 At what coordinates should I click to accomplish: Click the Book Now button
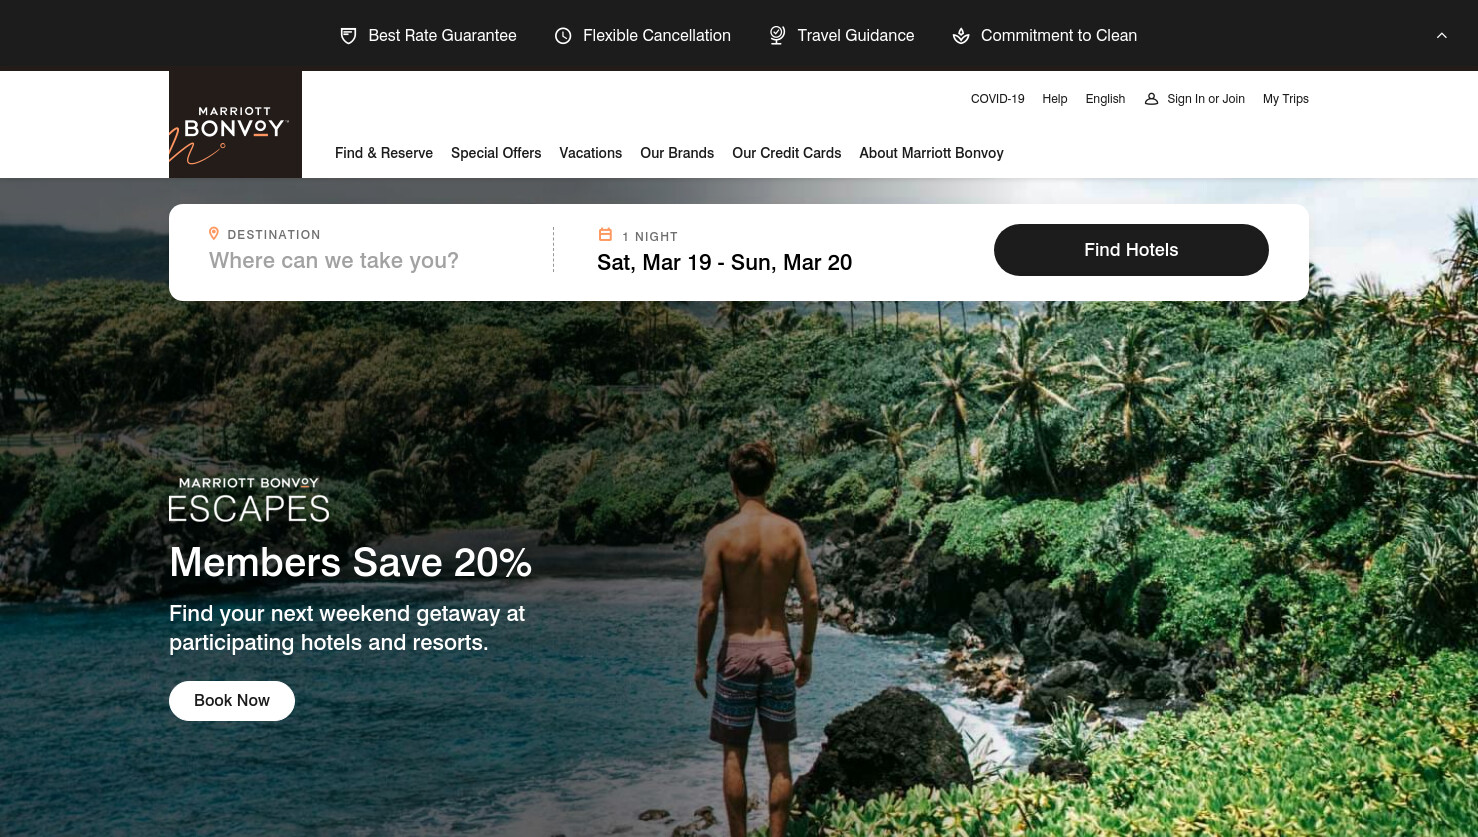click(x=232, y=701)
